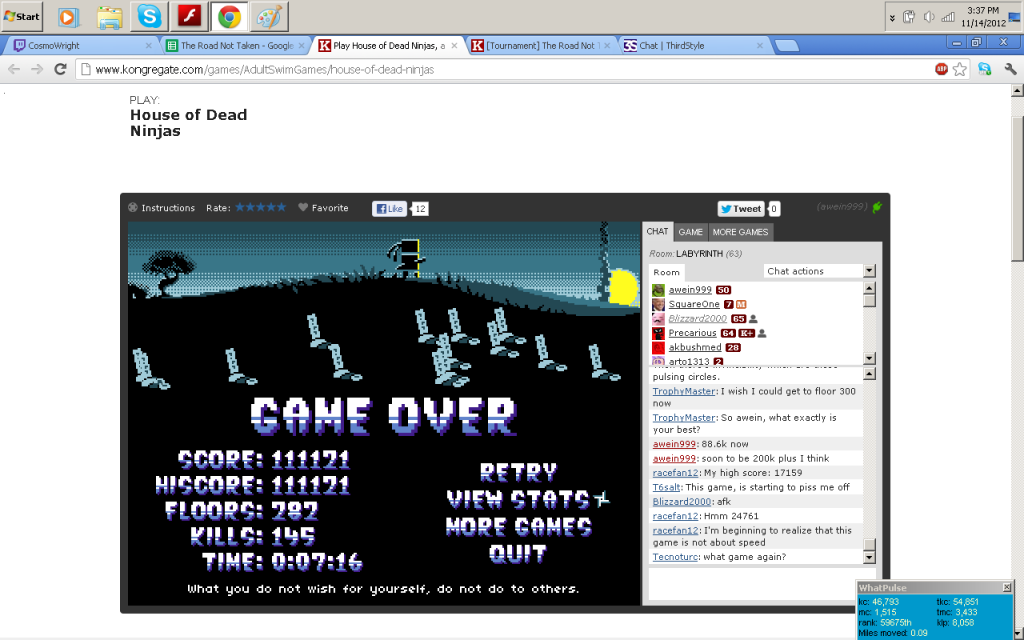Switch to the CosmoWright tab
This screenshot has width=1024, height=640.
(83, 46)
